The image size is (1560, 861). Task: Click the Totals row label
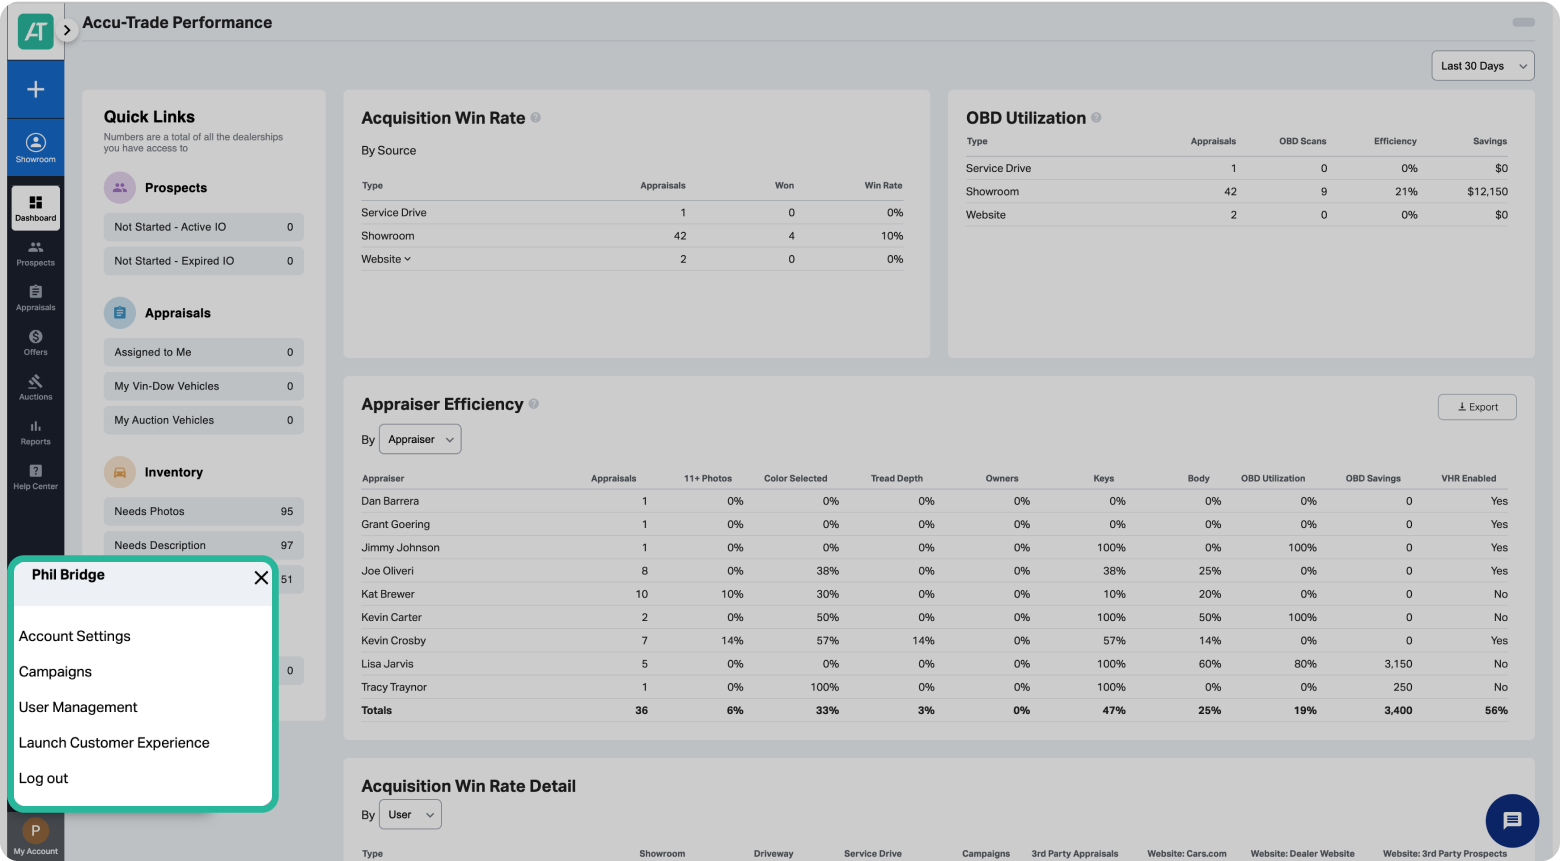tap(377, 710)
